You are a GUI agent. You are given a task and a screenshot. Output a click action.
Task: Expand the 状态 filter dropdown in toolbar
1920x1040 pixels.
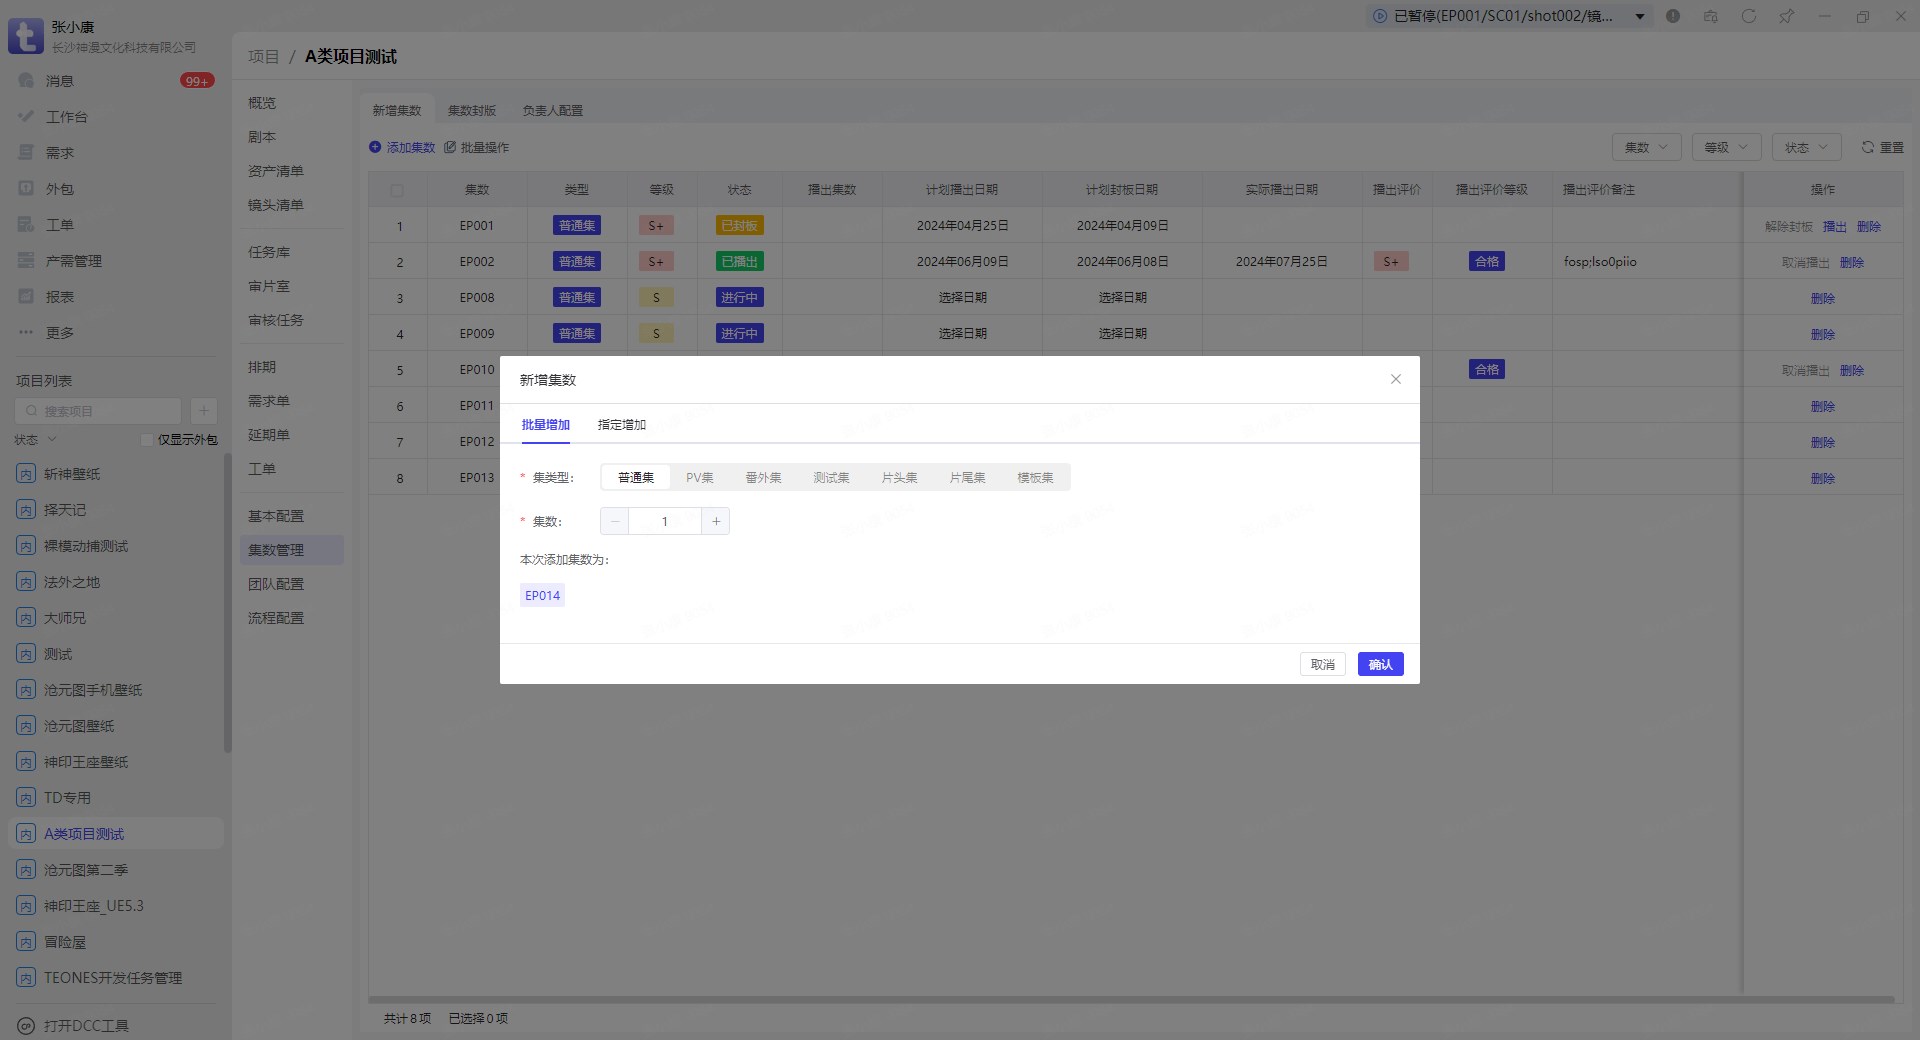click(1806, 147)
